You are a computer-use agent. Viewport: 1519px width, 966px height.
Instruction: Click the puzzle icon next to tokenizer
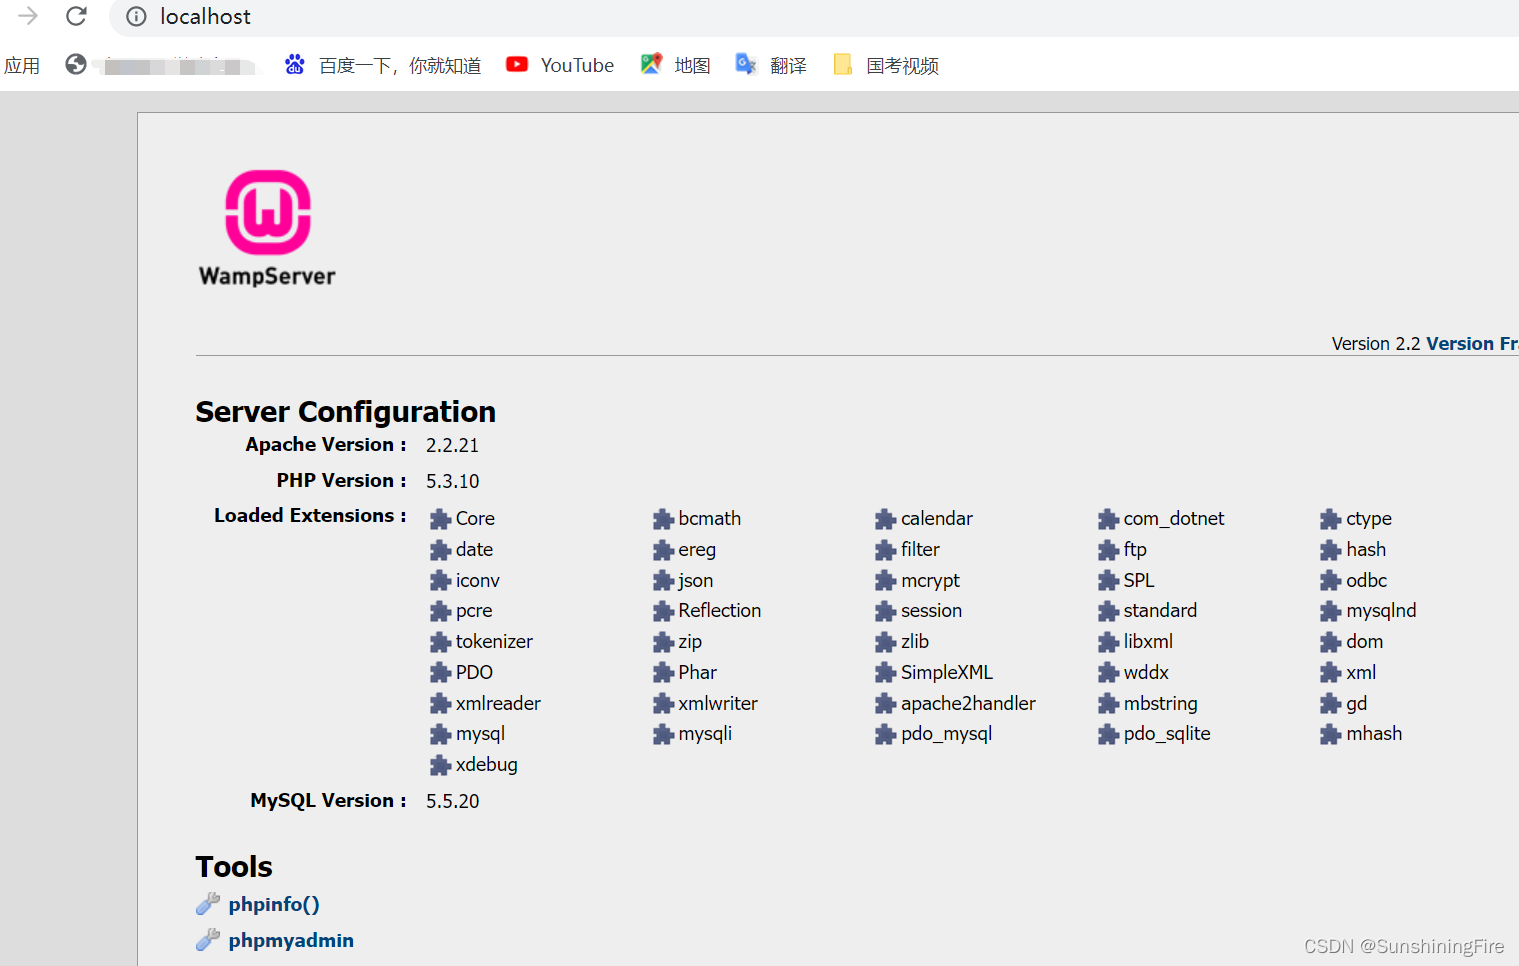pos(440,642)
